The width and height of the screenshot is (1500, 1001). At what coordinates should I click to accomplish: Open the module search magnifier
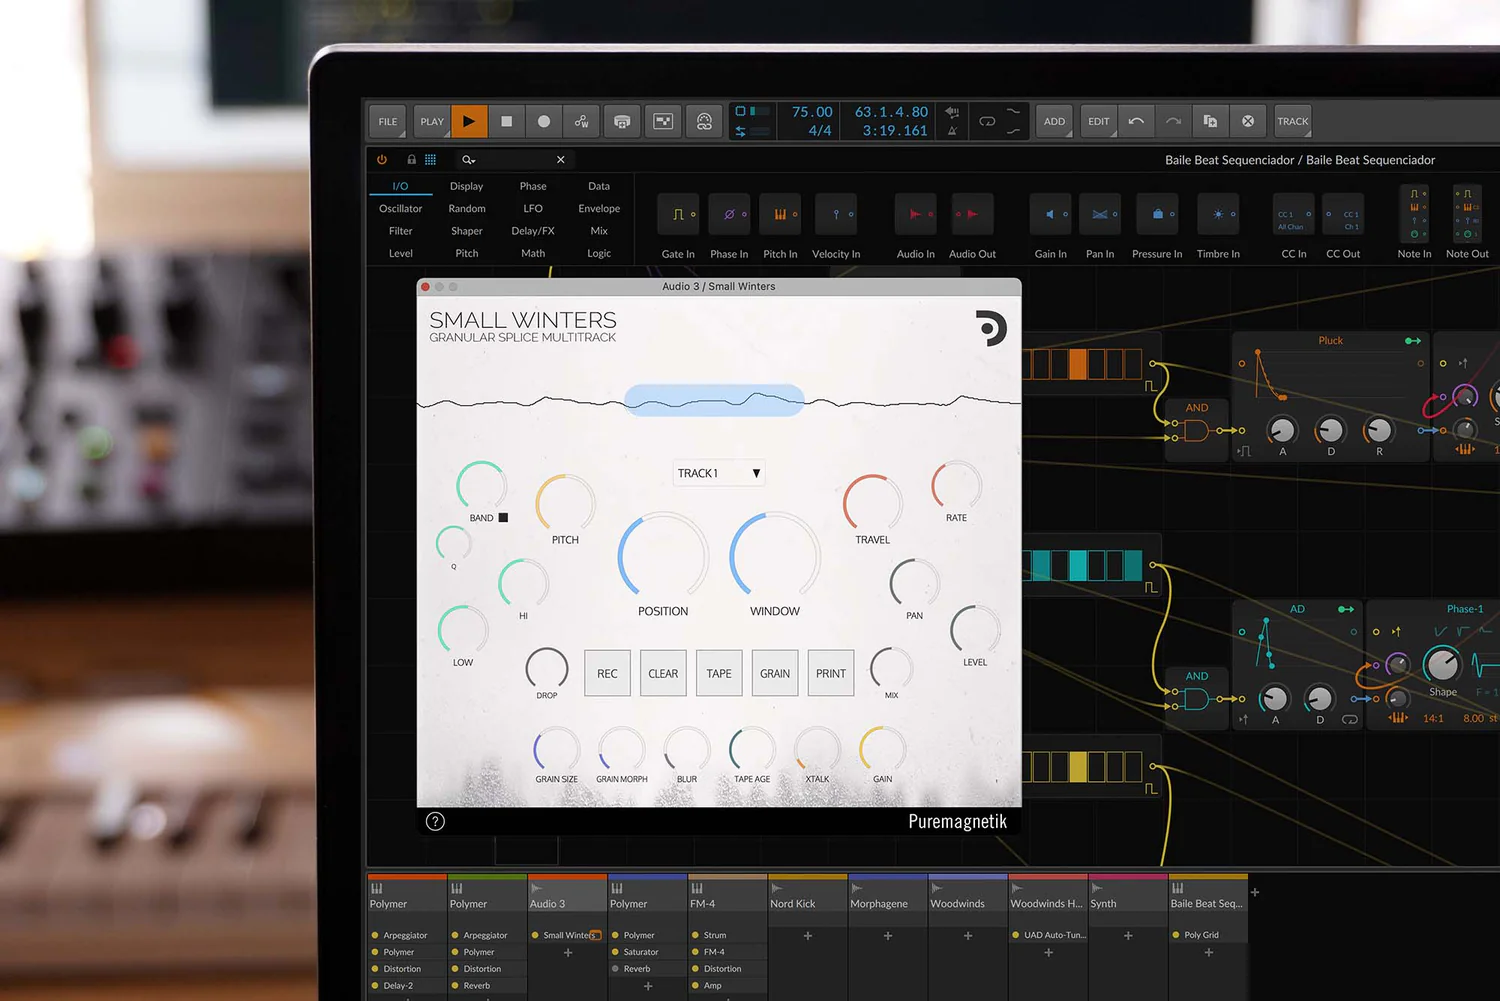coord(468,160)
